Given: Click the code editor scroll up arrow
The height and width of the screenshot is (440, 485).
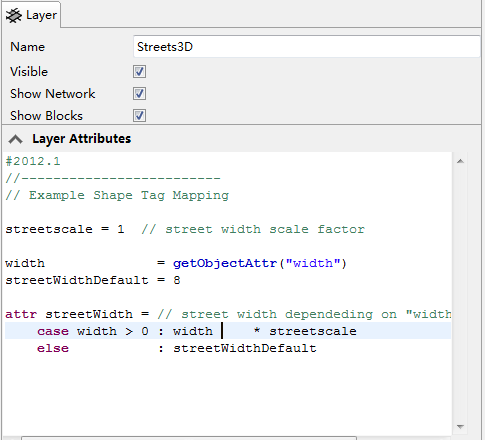Looking at the screenshot, I should click(460, 161).
